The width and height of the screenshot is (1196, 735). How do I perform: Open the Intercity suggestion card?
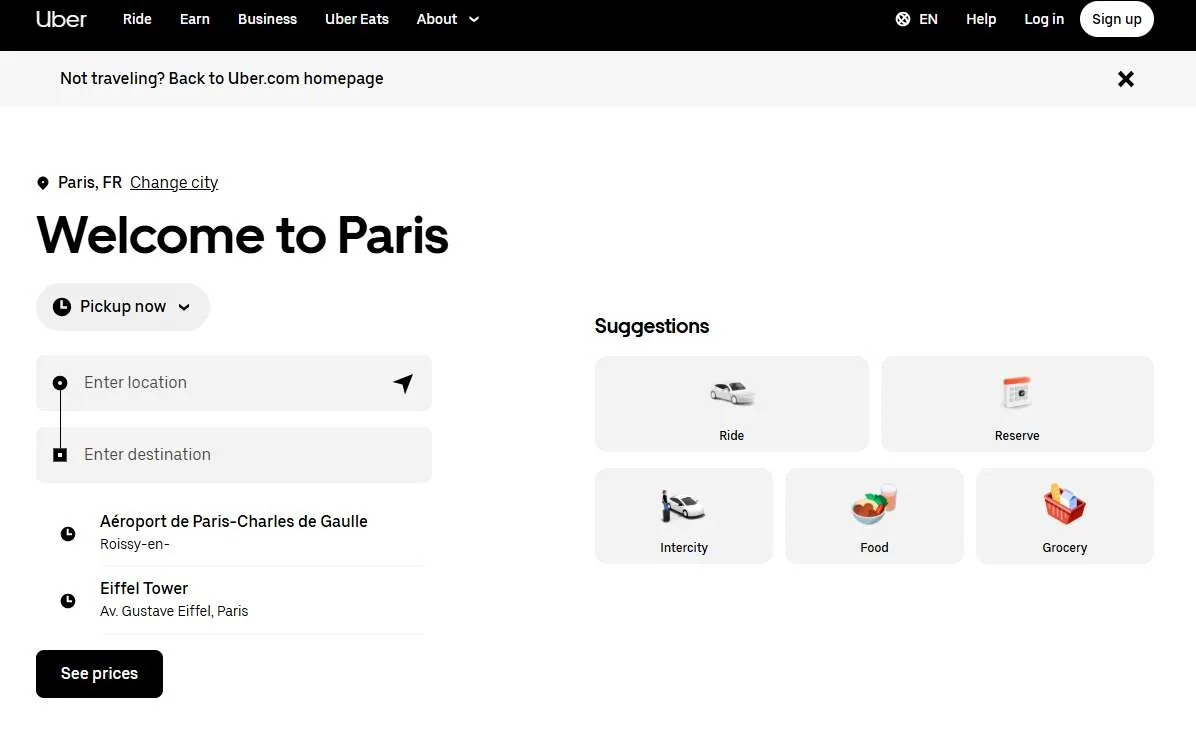683,516
